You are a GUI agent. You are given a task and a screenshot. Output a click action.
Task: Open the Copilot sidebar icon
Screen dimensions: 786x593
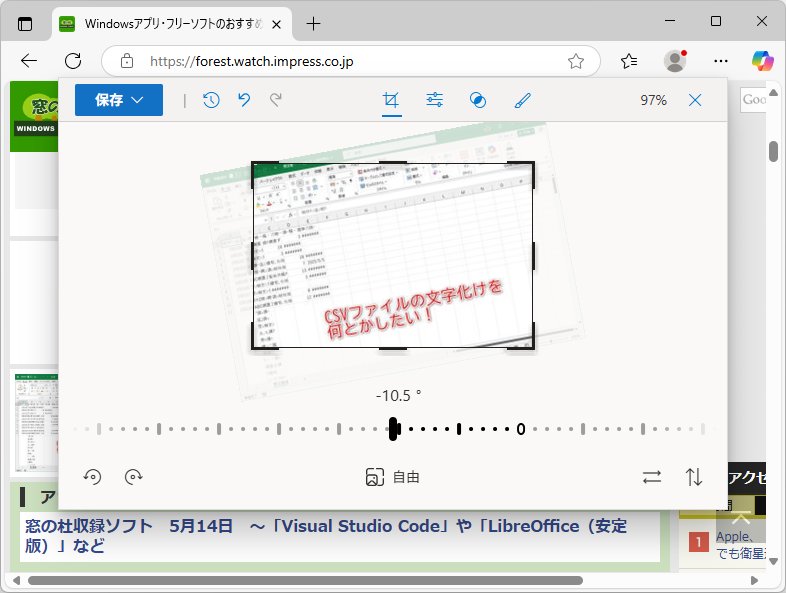pyautogui.click(x=762, y=61)
